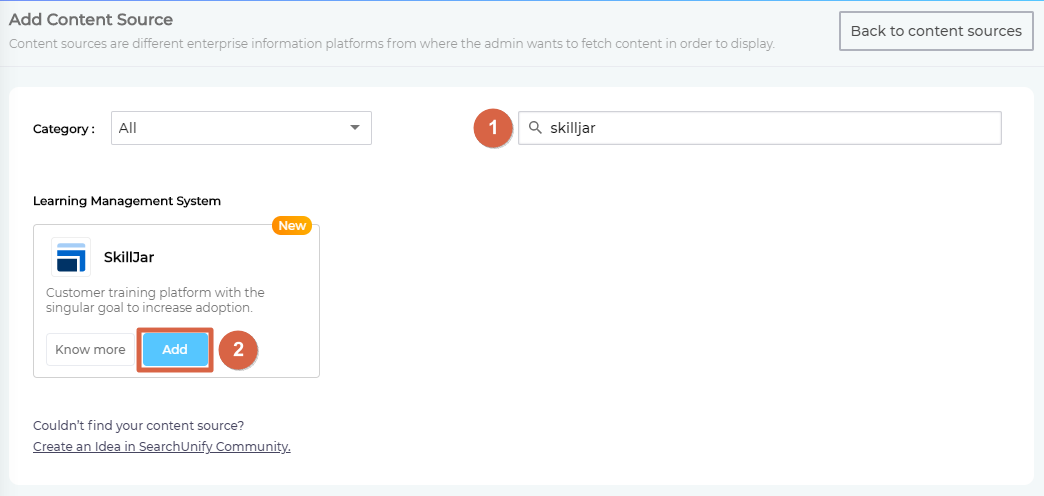Click the red step 1 marker
1044x496 pixels.
pos(493,128)
